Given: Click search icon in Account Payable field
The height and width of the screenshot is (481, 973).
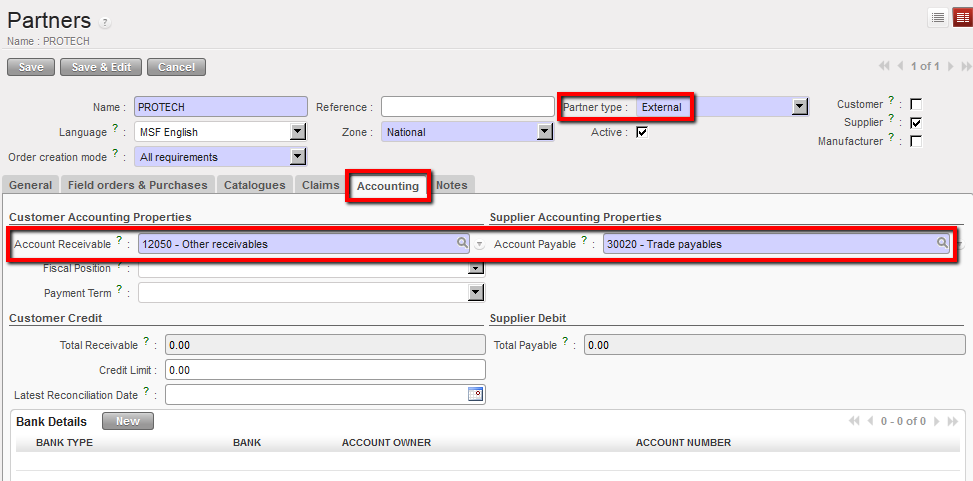Looking at the screenshot, I should point(942,243).
